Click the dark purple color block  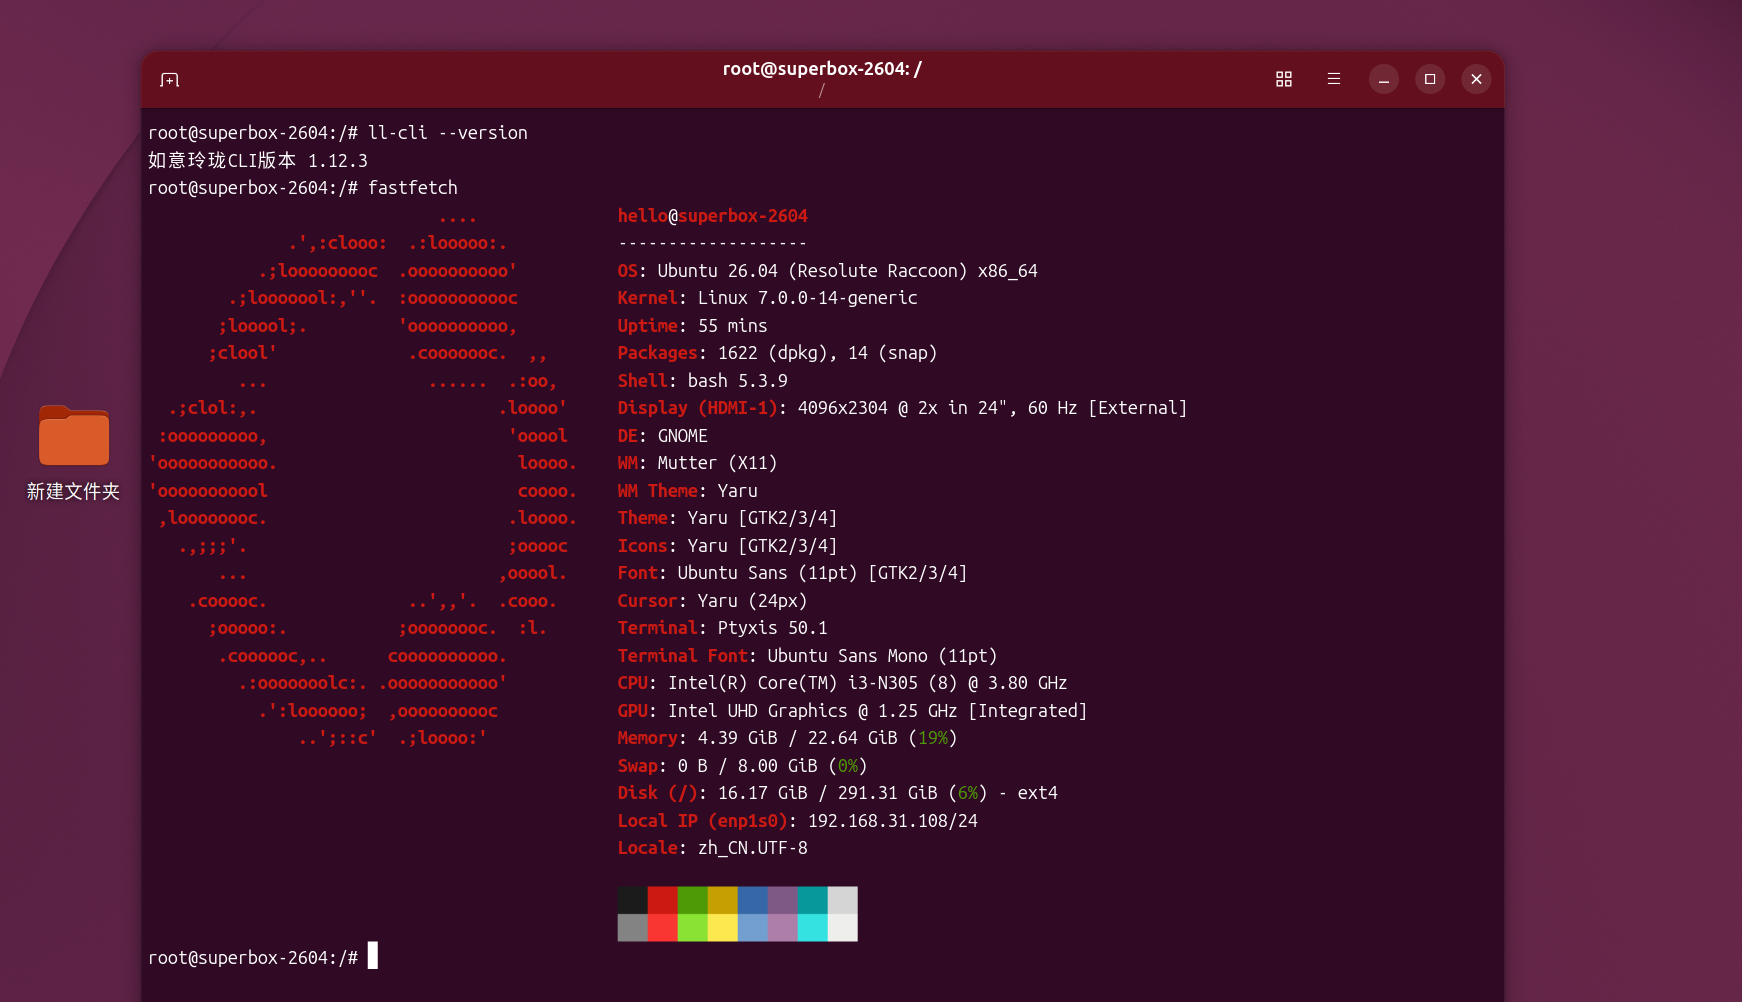click(783, 900)
